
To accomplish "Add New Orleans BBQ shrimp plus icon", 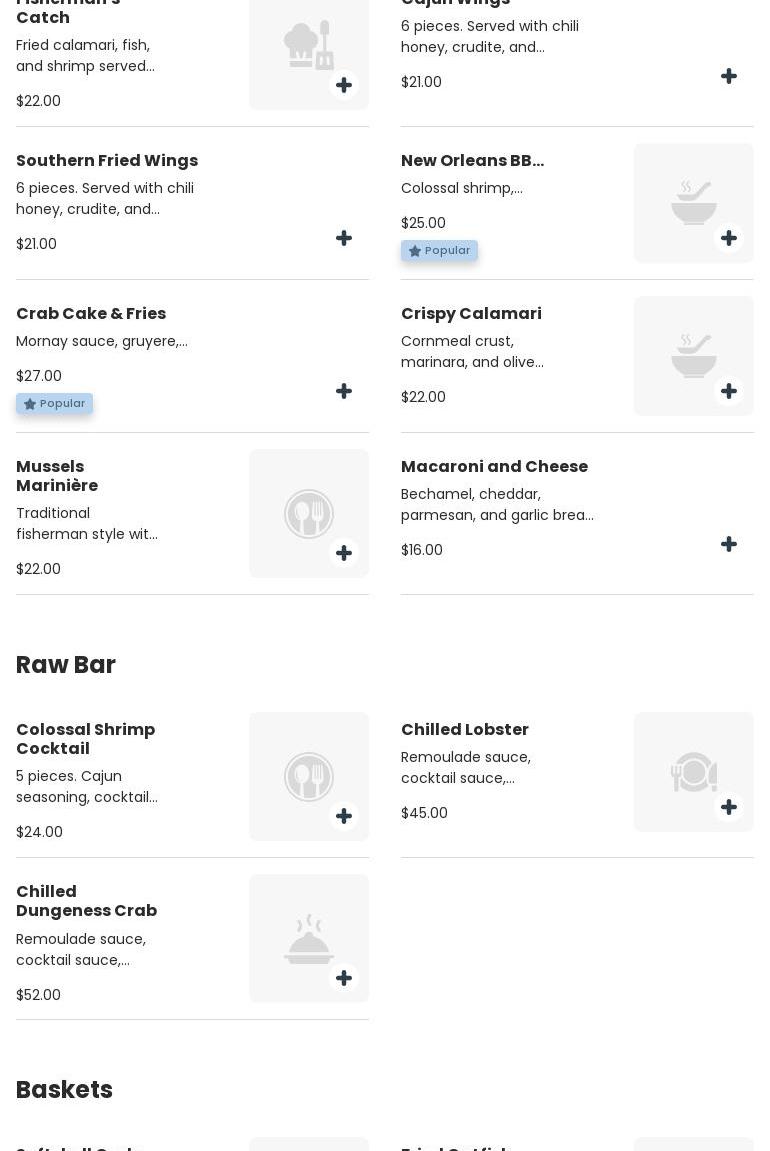I will [x=729, y=239].
